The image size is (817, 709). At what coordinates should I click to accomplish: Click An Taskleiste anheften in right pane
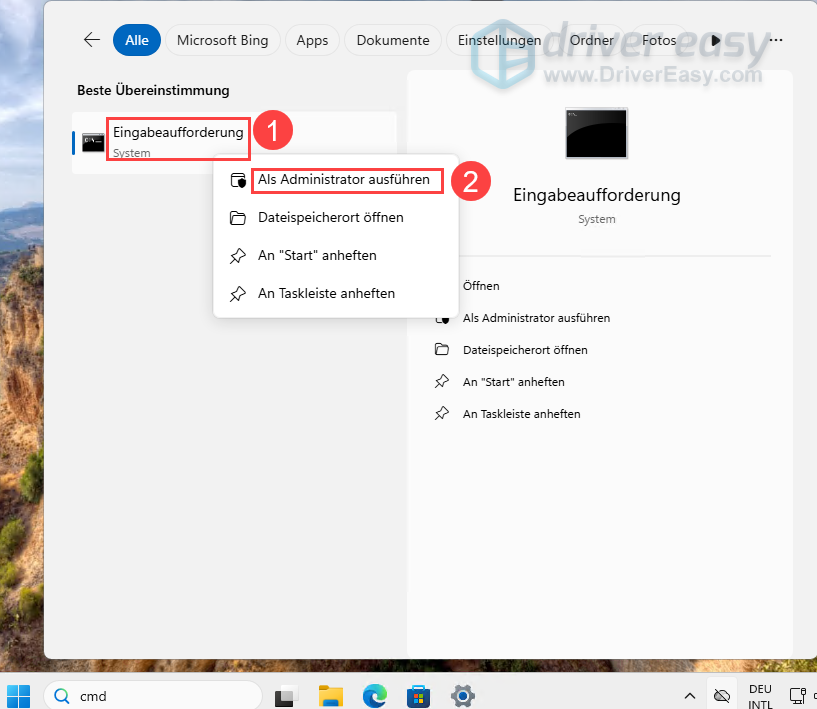[x=521, y=414]
